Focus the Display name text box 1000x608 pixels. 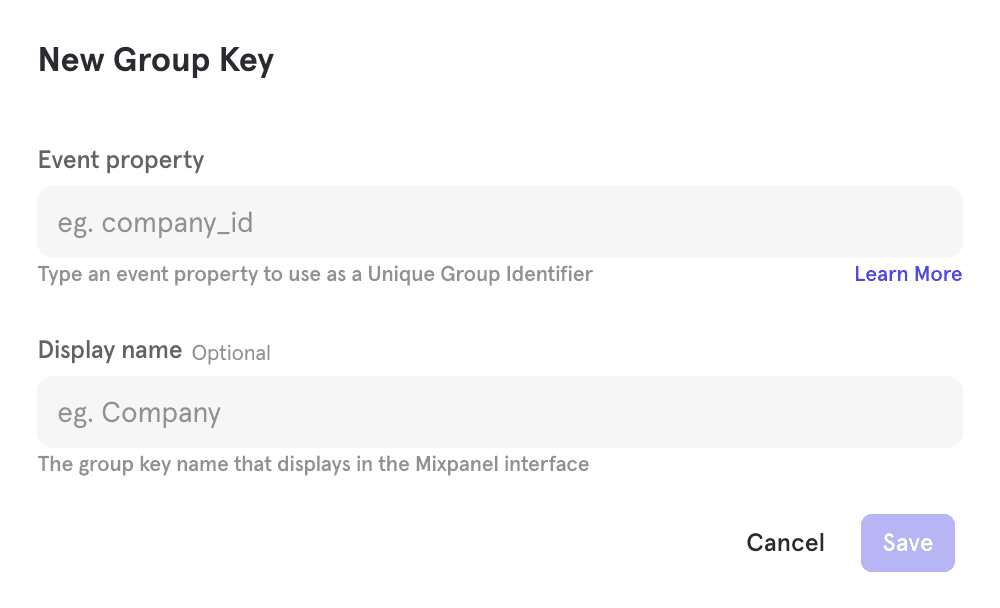point(500,412)
